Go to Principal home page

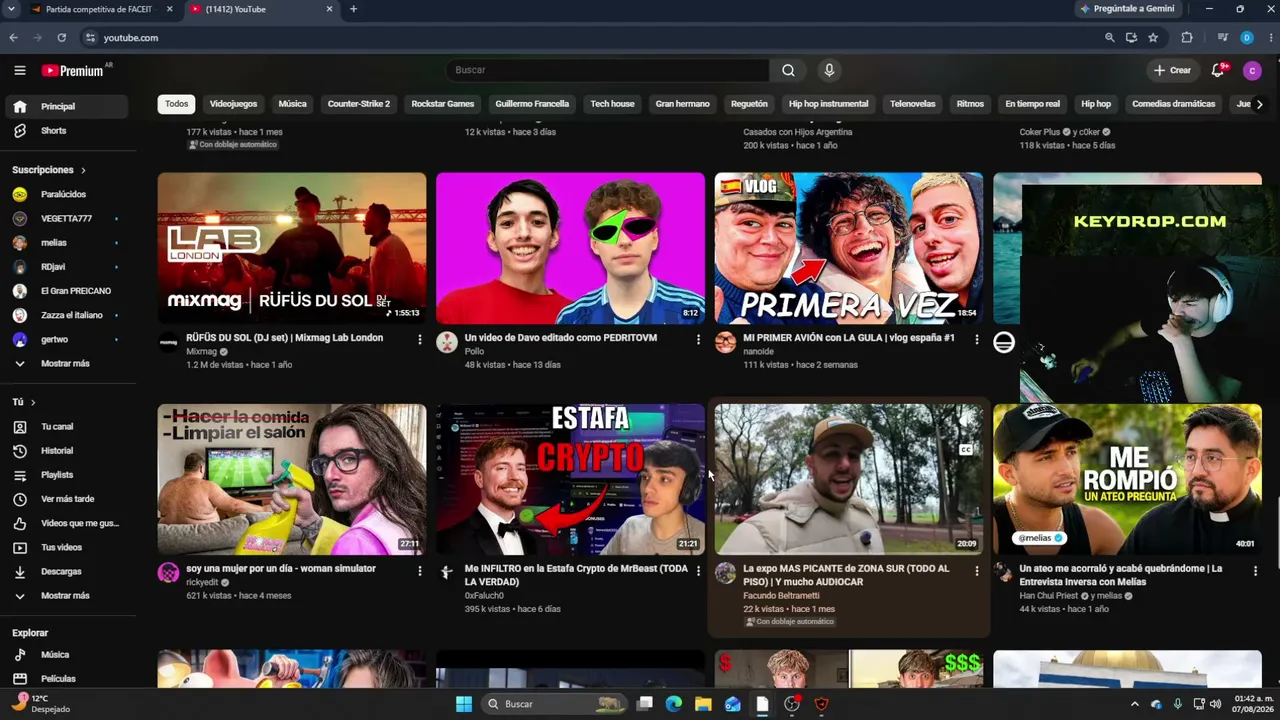coord(66,106)
